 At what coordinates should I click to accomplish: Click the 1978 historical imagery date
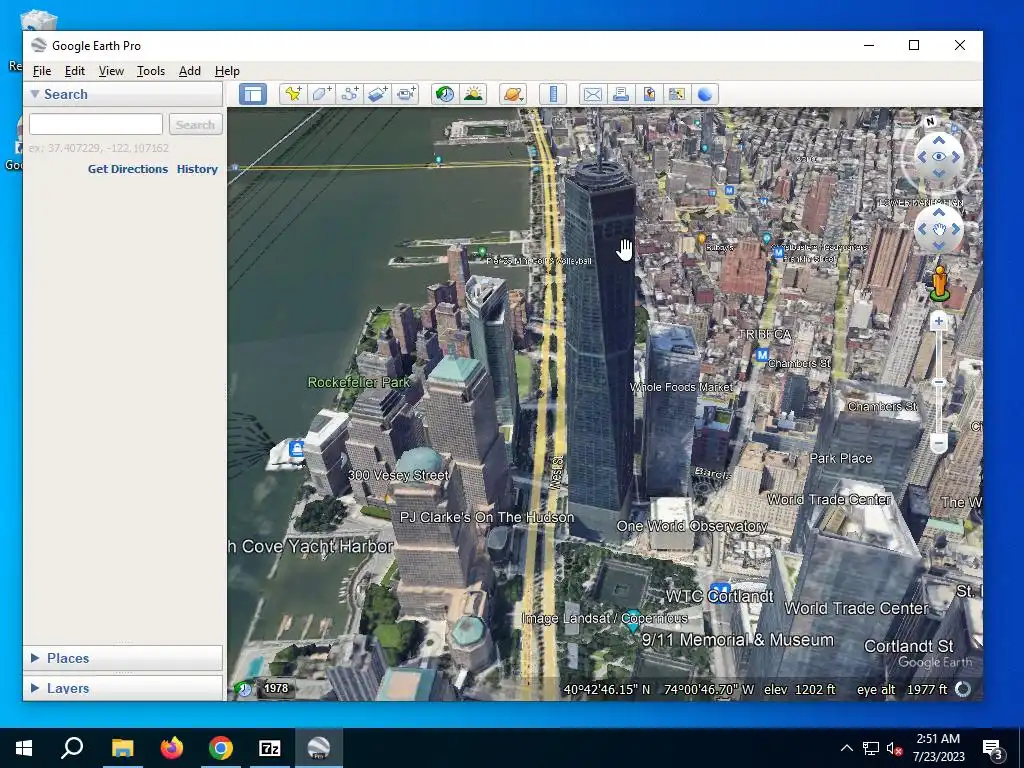(x=276, y=688)
